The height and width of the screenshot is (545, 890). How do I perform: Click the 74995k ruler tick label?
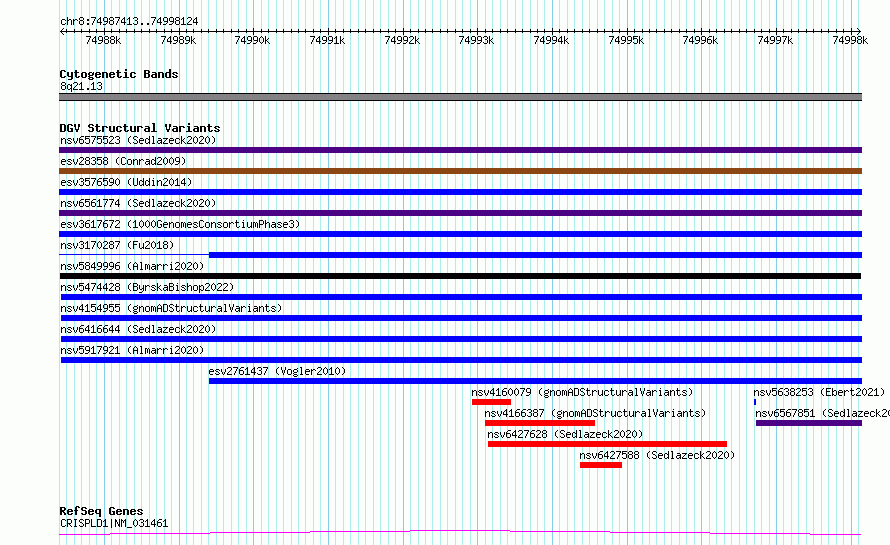point(626,40)
